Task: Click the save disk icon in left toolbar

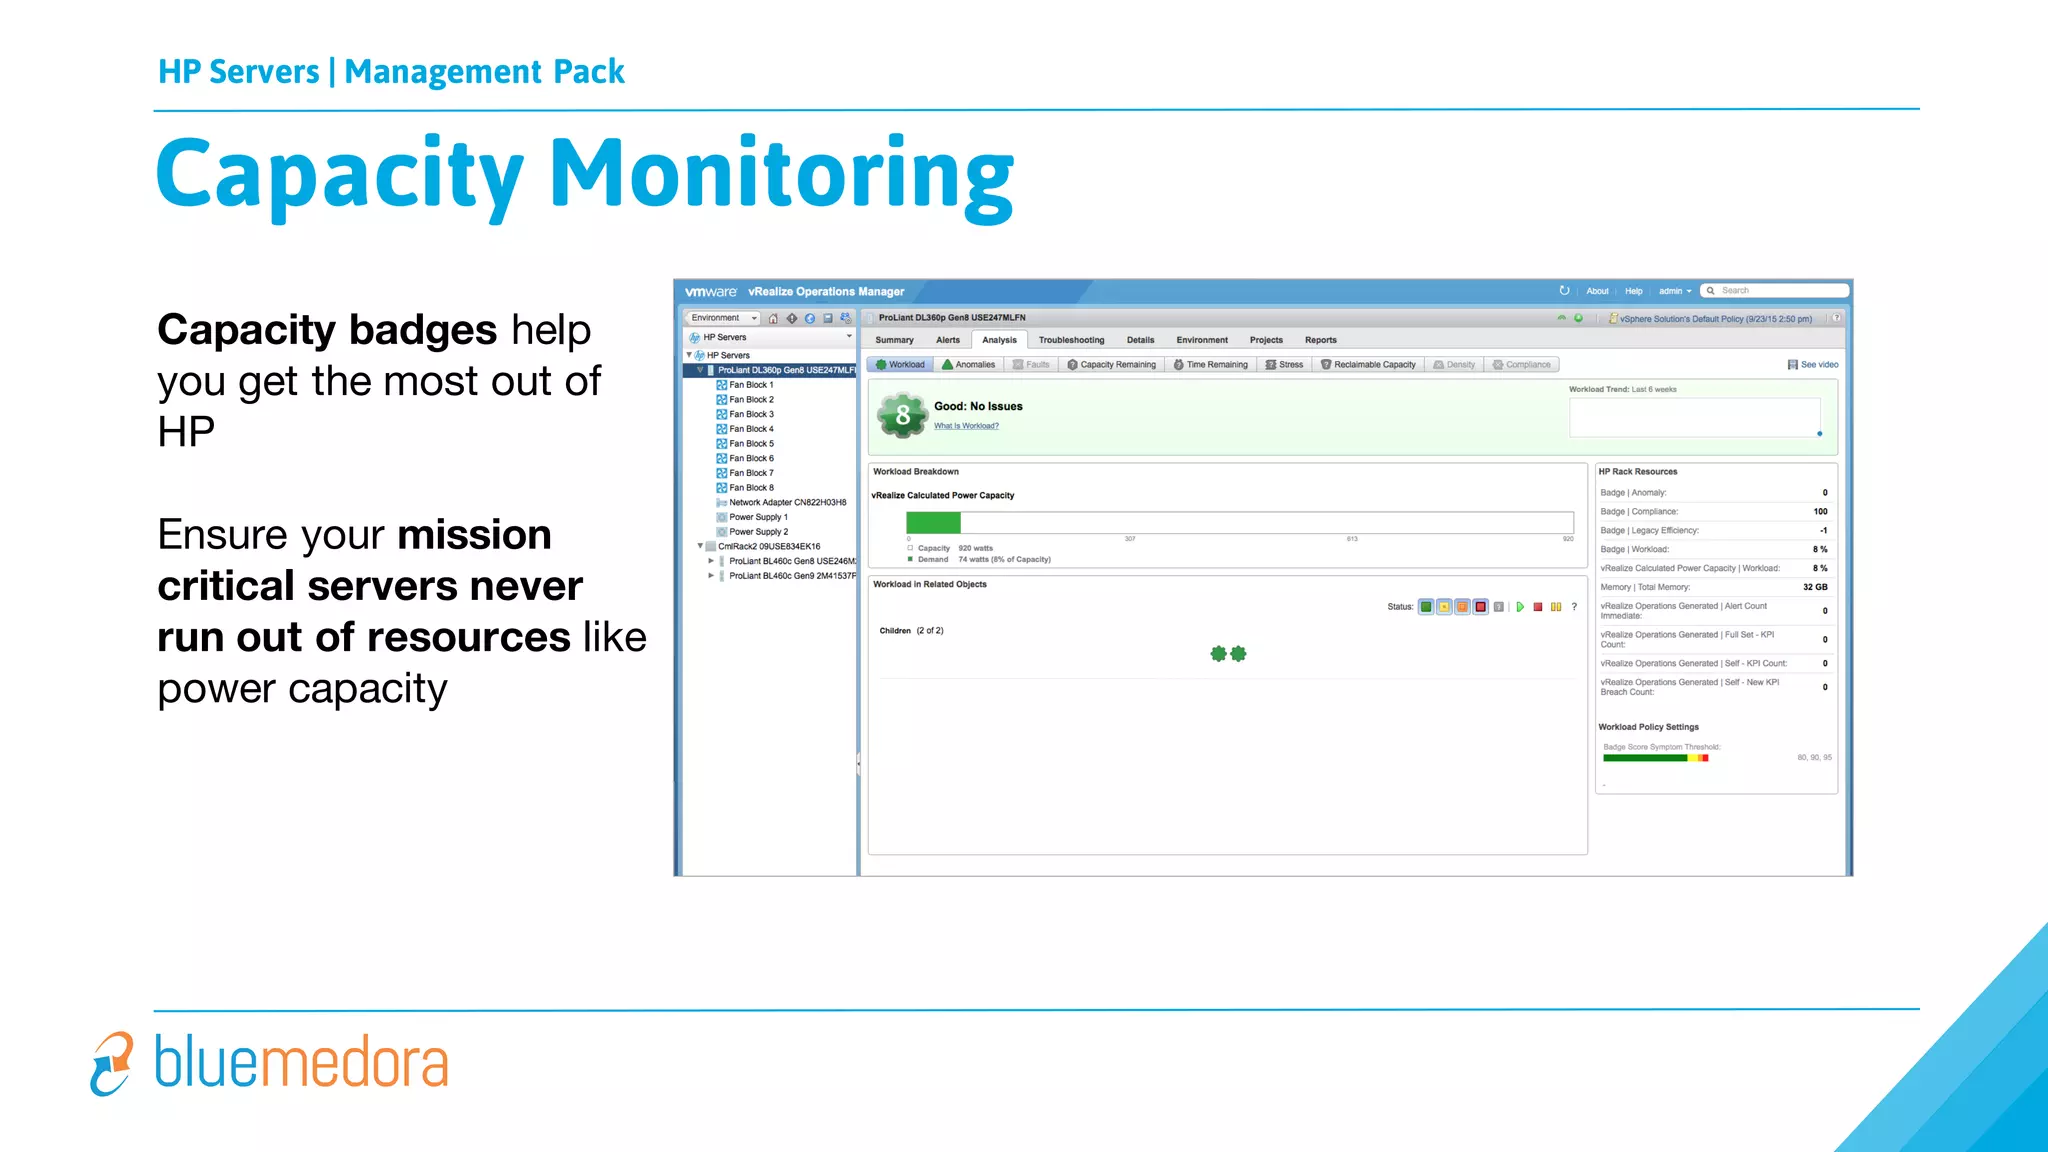Action: 828,318
